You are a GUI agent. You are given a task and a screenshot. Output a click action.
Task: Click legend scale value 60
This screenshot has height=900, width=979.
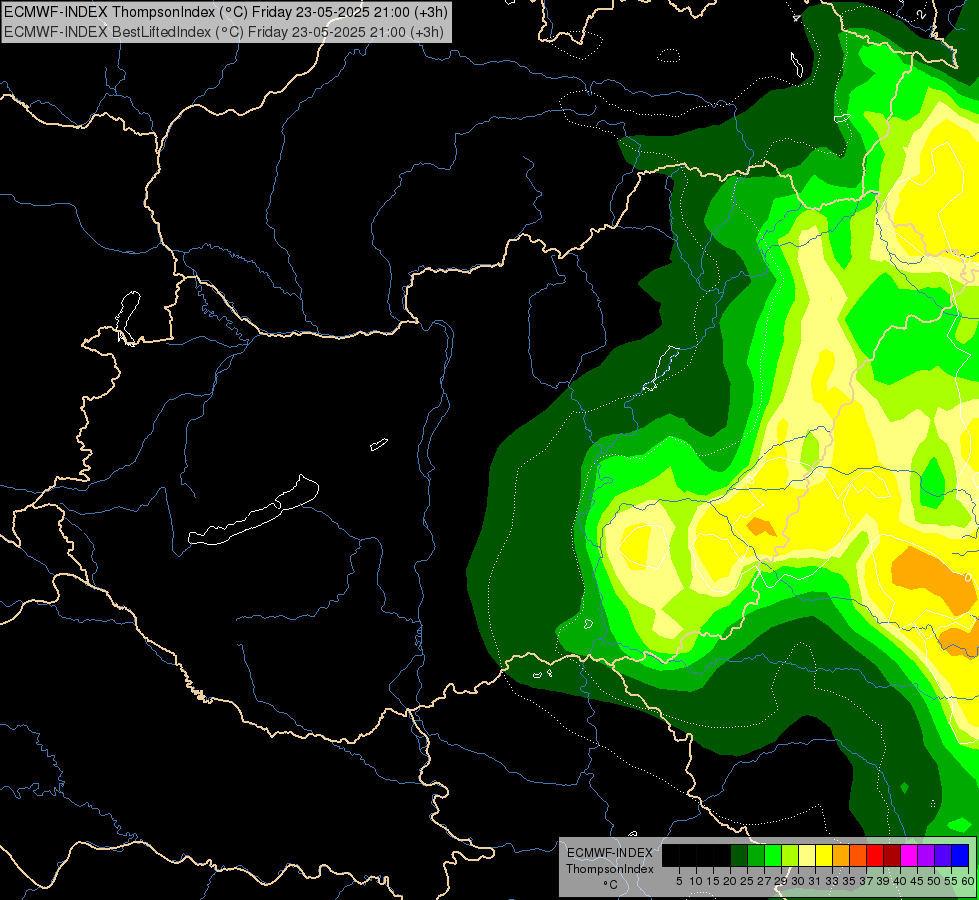click(x=968, y=881)
